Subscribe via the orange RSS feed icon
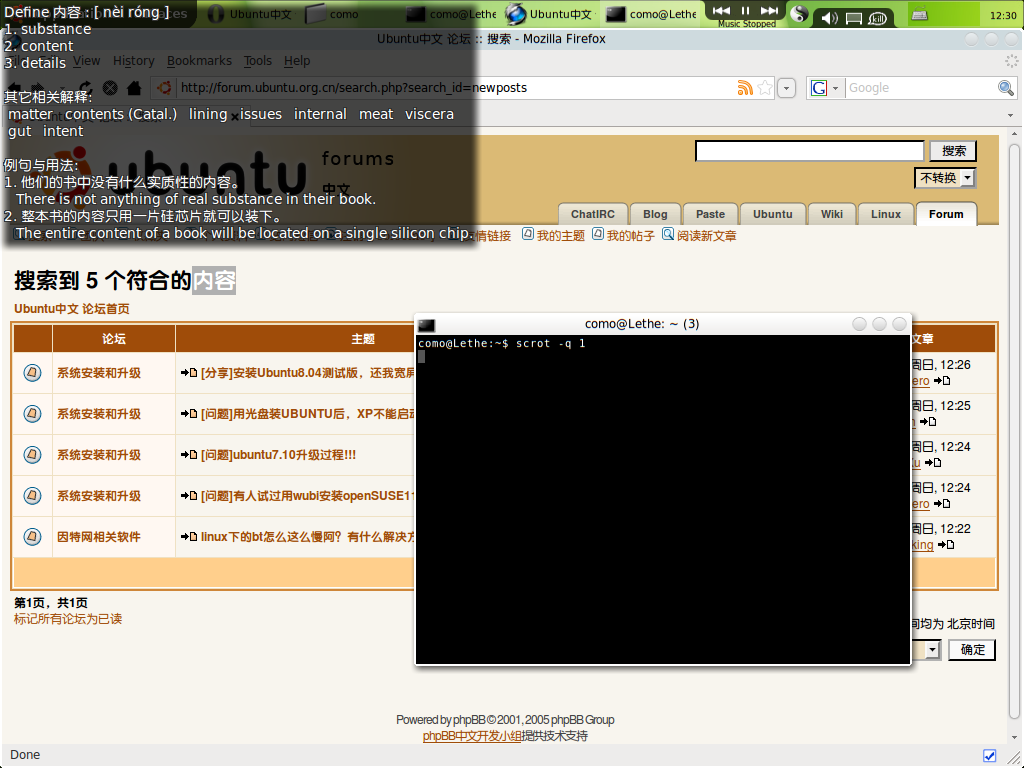This screenshot has width=1024, height=768. tap(745, 88)
